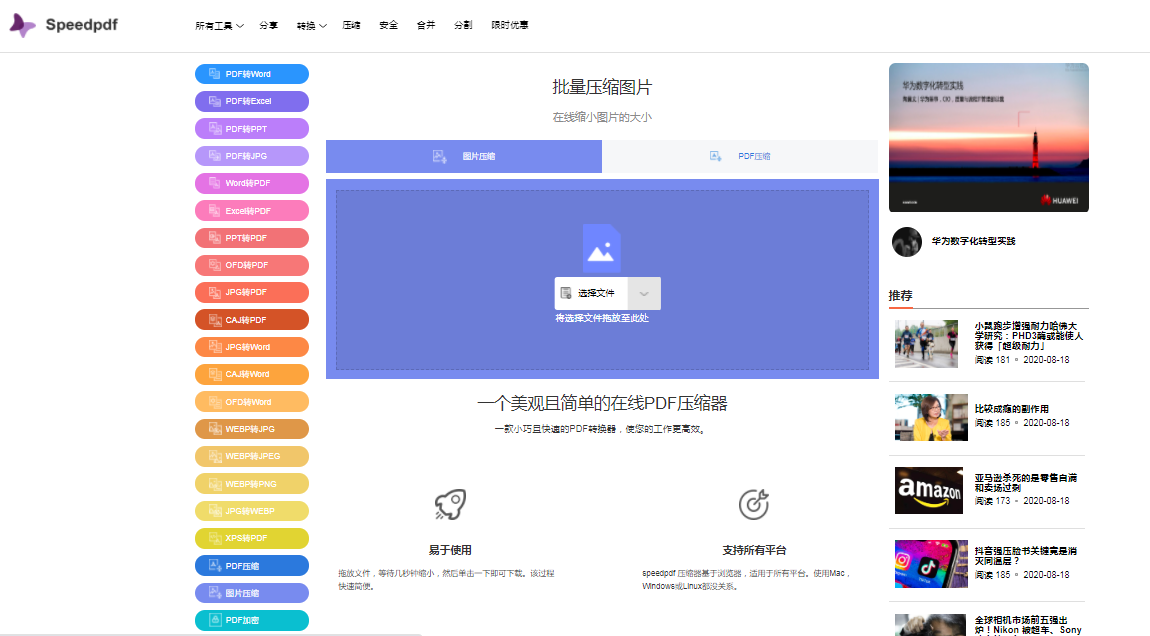
Task: Click the rocket icon above 易于使用
Action: coord(450,505)
